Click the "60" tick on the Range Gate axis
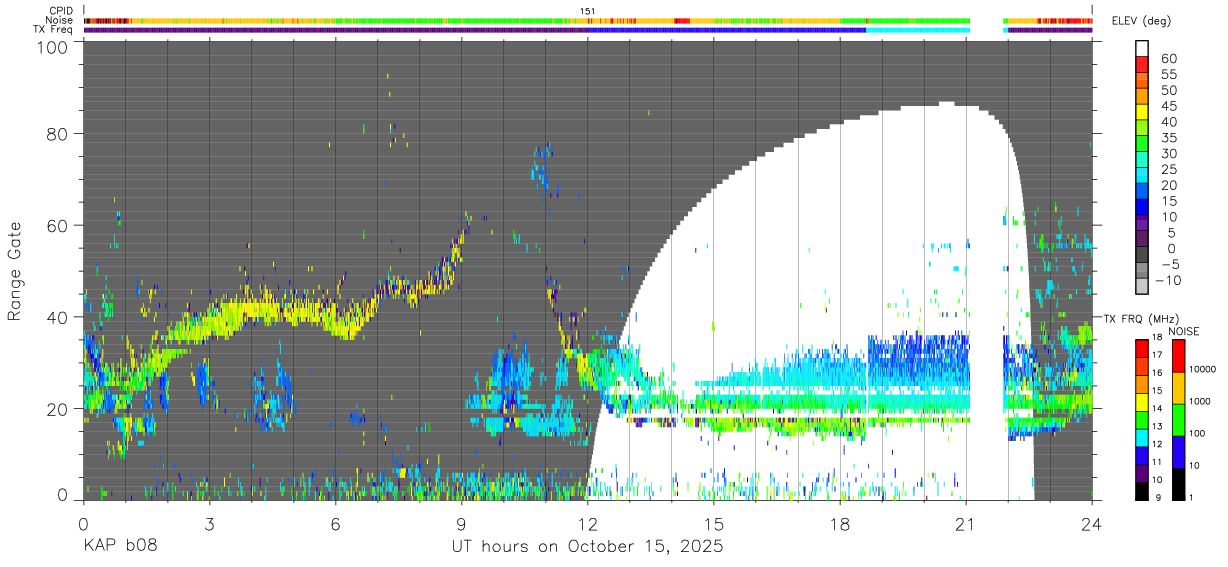1228x567 pixels. [x=56, y=226]
